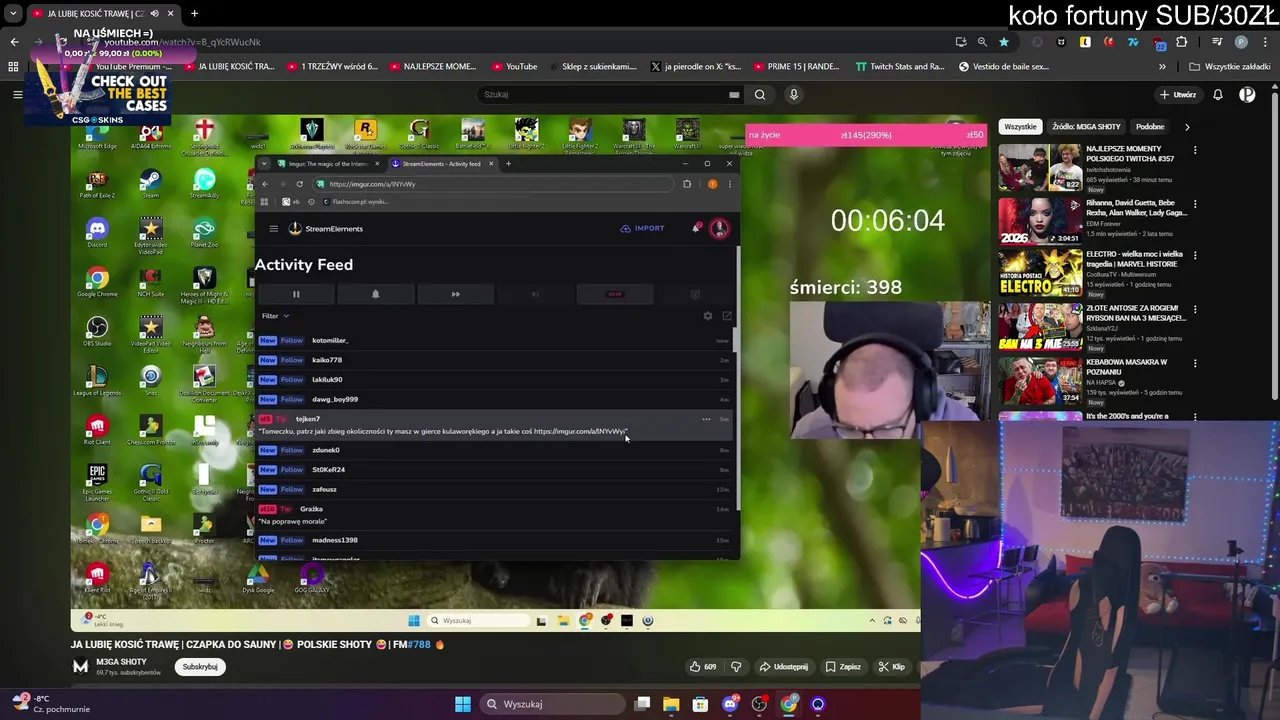Show more filter chips with right arrow
This screenshot has height=720, width=1280.
(x=1187, y=127)
